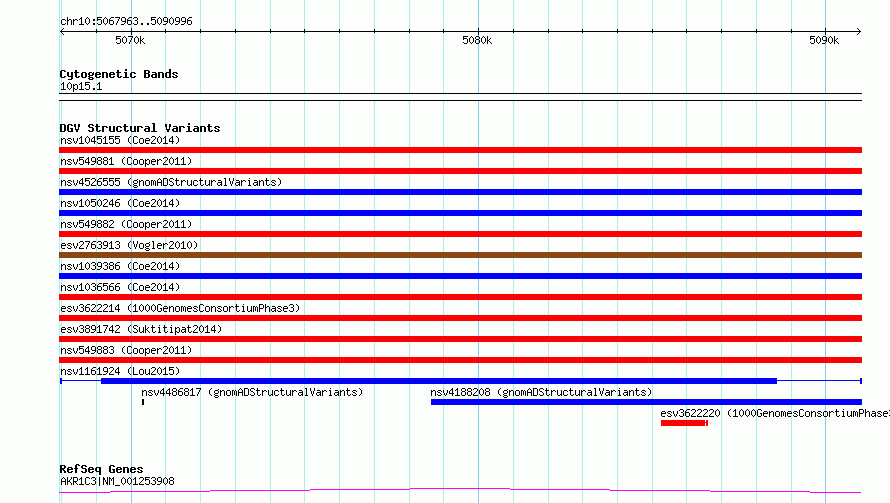Open variant nsv549883 (Cooper2011) label
The width and height of the screenshot is (890, 503).
click(126, 350)
